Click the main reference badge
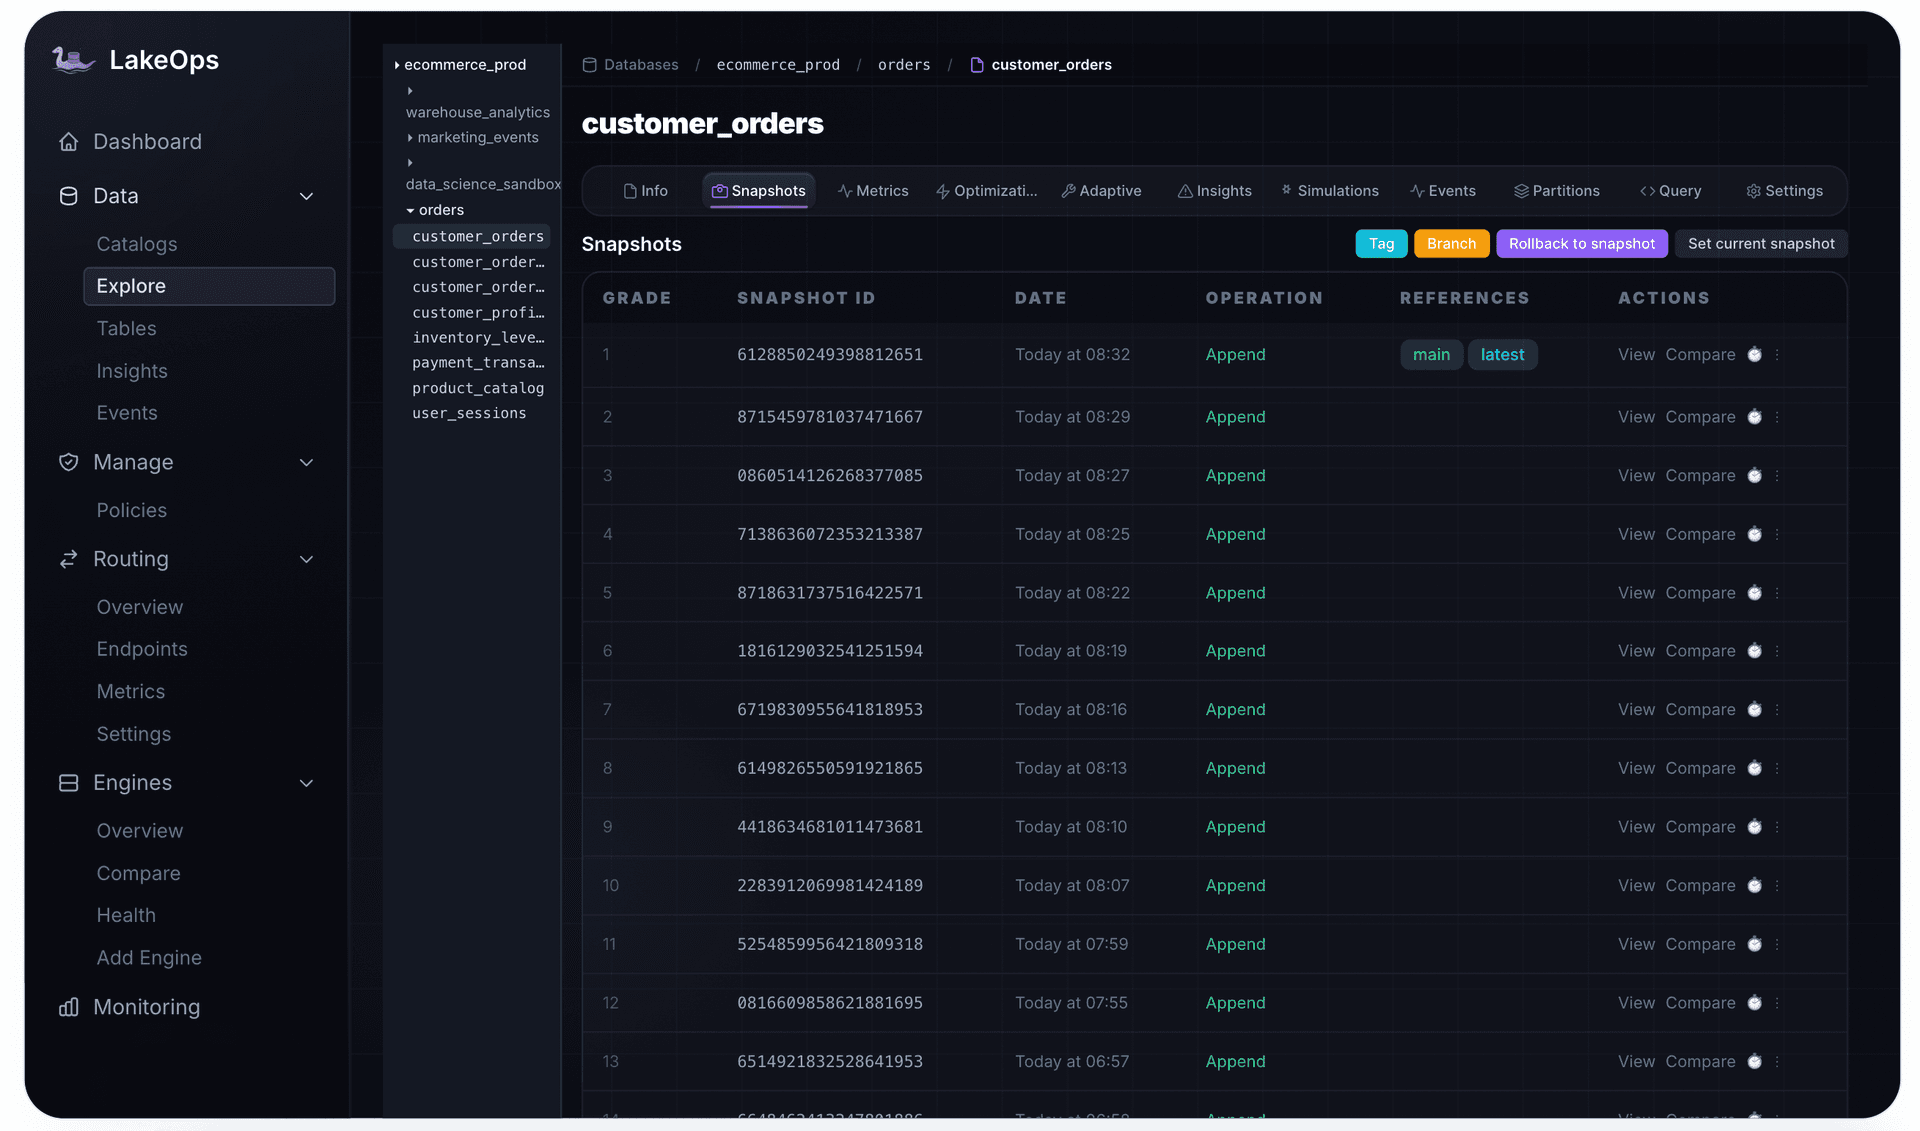This screenshot has width=1920, height=1131. pos(1431,355)
